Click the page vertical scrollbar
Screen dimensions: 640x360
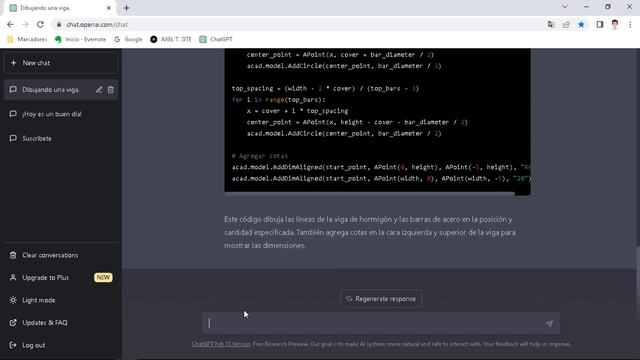[x=638, y=282]
